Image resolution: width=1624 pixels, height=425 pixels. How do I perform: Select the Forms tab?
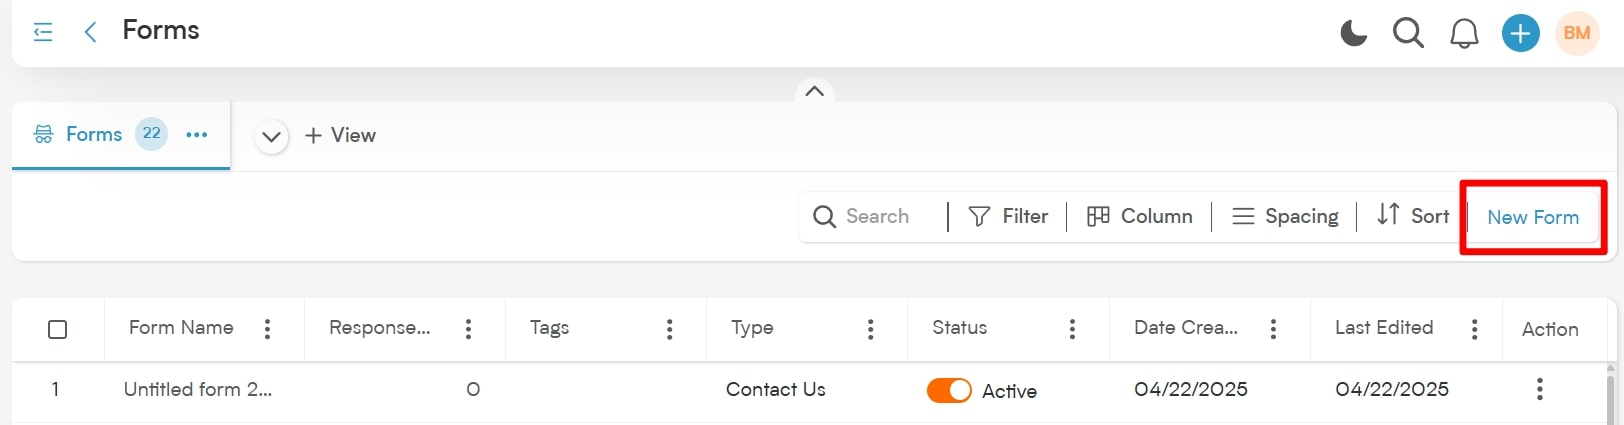coord(94,134)
